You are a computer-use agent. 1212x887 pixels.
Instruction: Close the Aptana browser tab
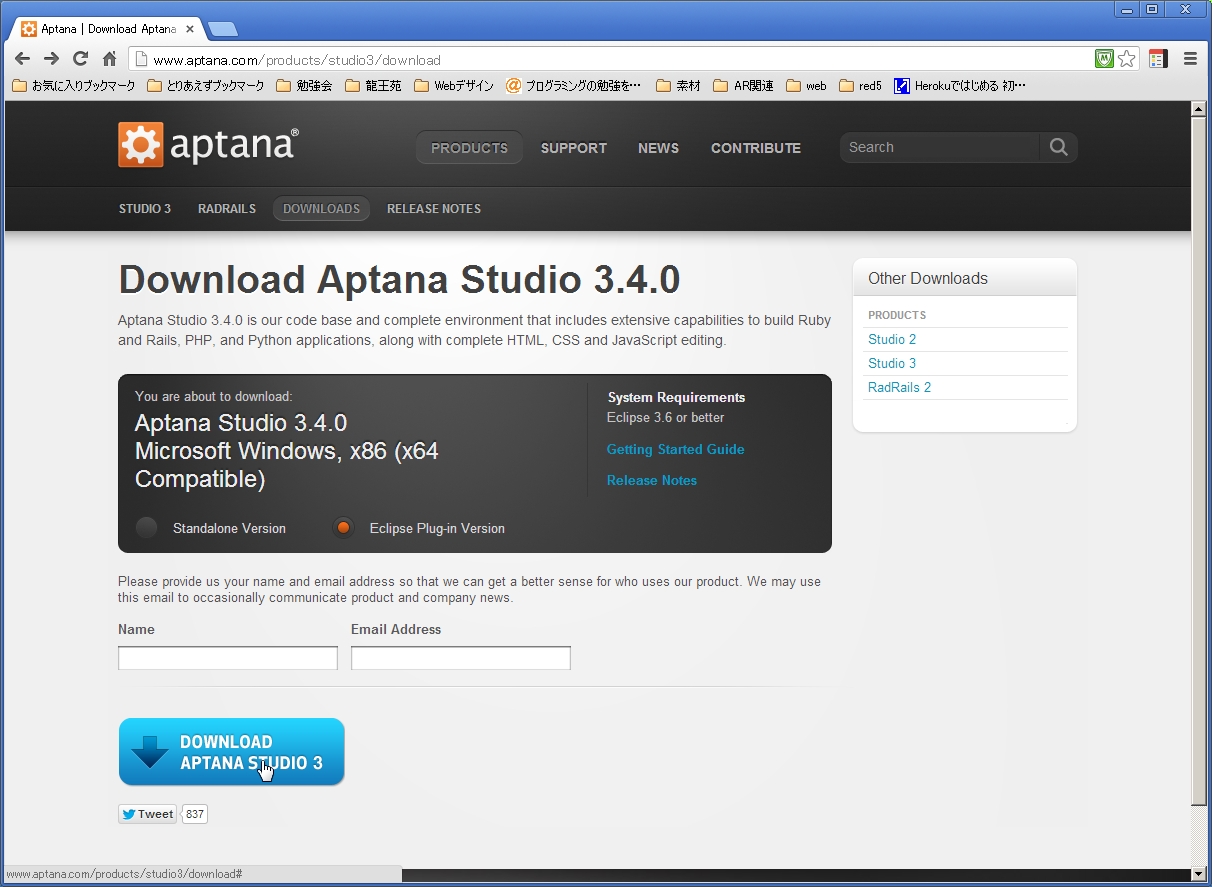(190, 29)
